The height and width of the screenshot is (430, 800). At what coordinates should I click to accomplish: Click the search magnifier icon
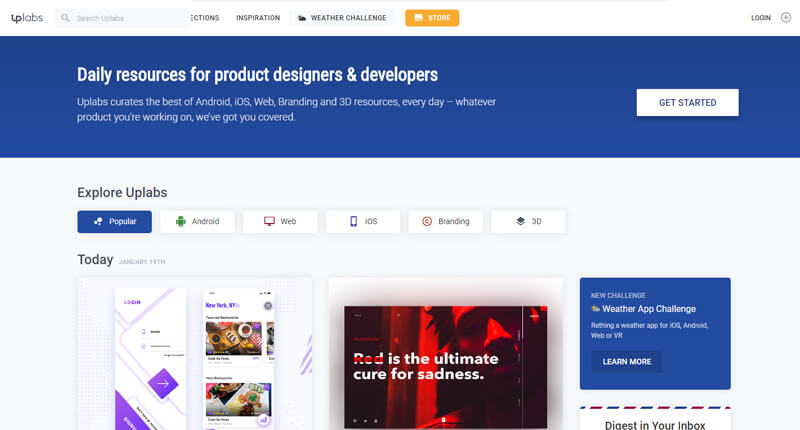point(65,18)
